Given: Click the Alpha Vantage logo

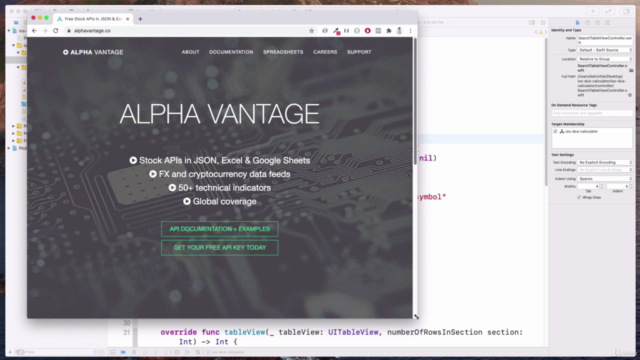Looking at the screenshot, I should tap(93, 52).
